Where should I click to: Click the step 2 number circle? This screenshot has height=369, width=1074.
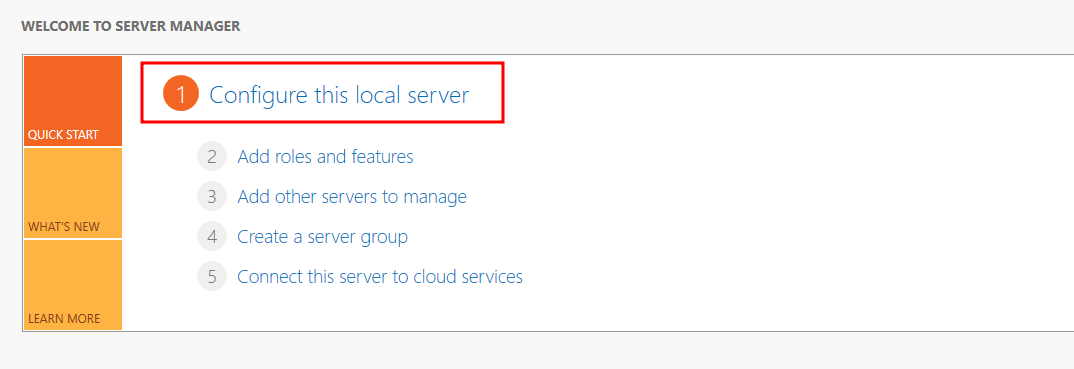(212, 157)
